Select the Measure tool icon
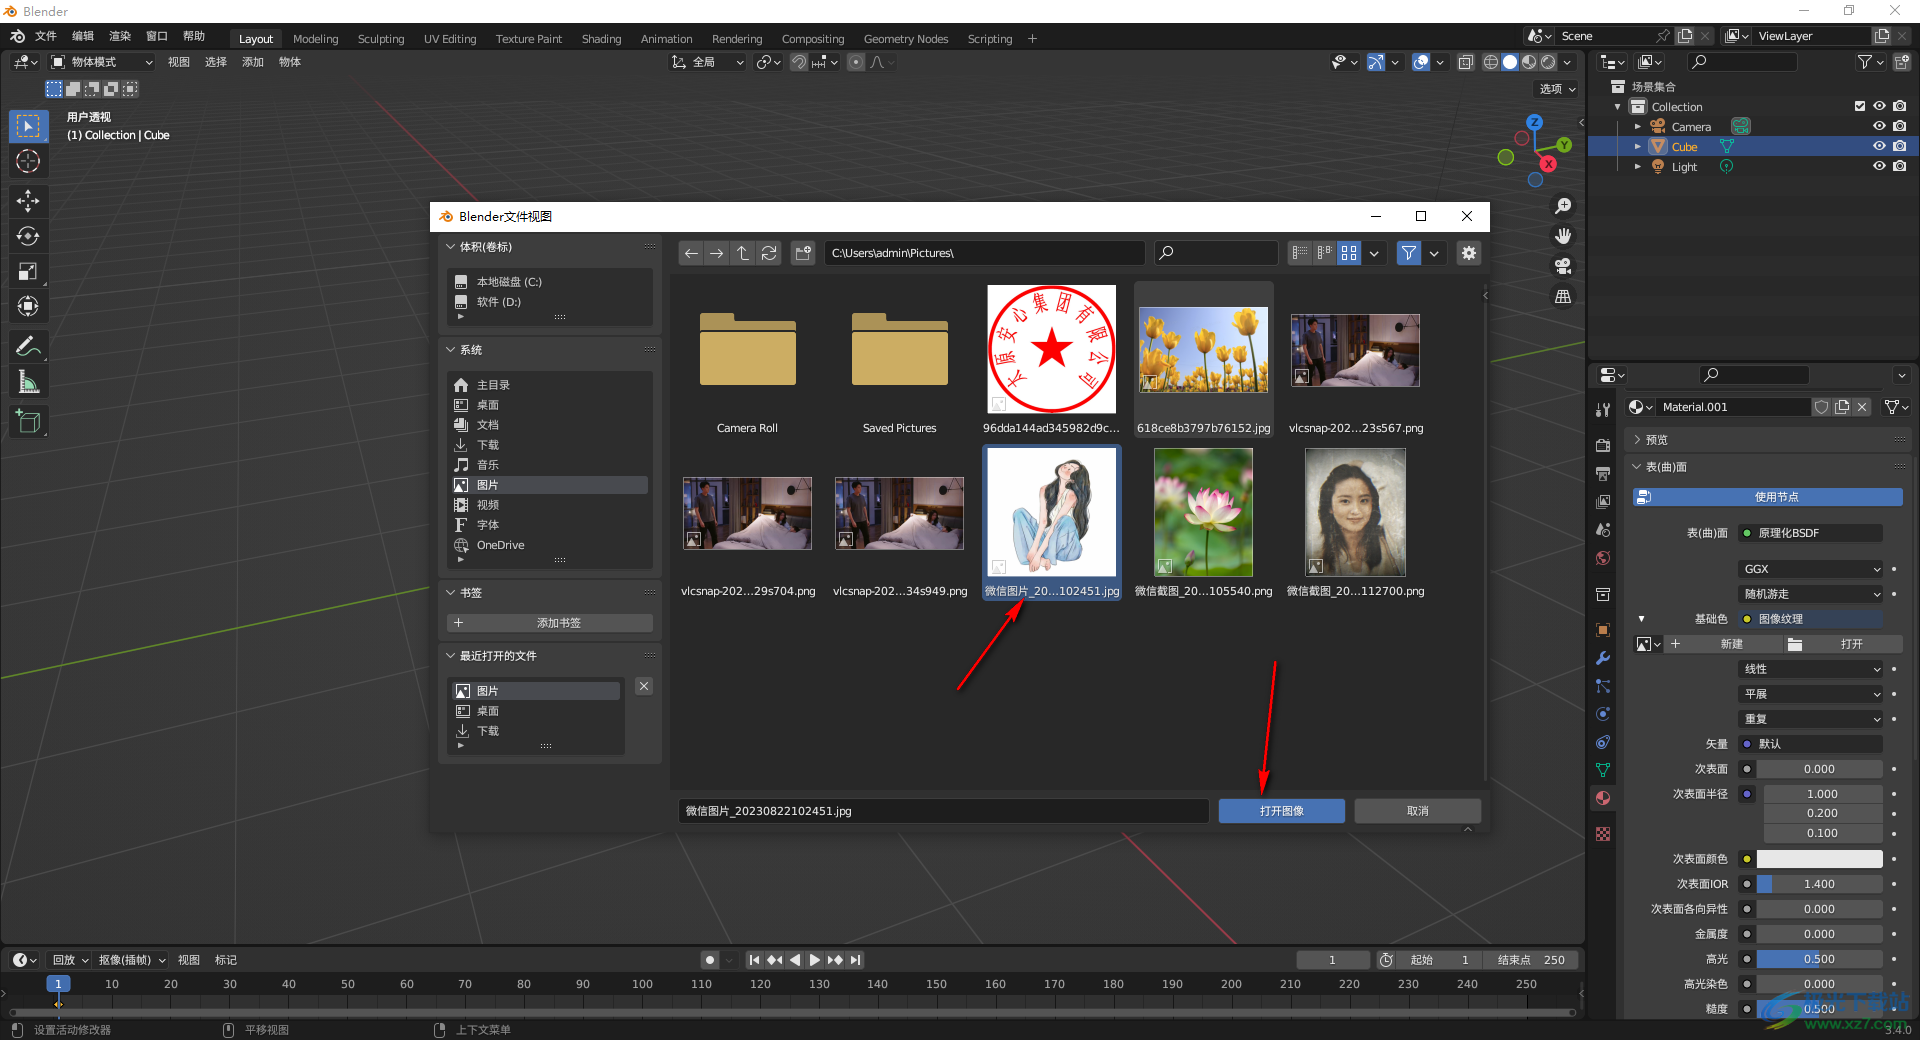The width and height of the screenshot is (1920, 1040). point(28,382)
